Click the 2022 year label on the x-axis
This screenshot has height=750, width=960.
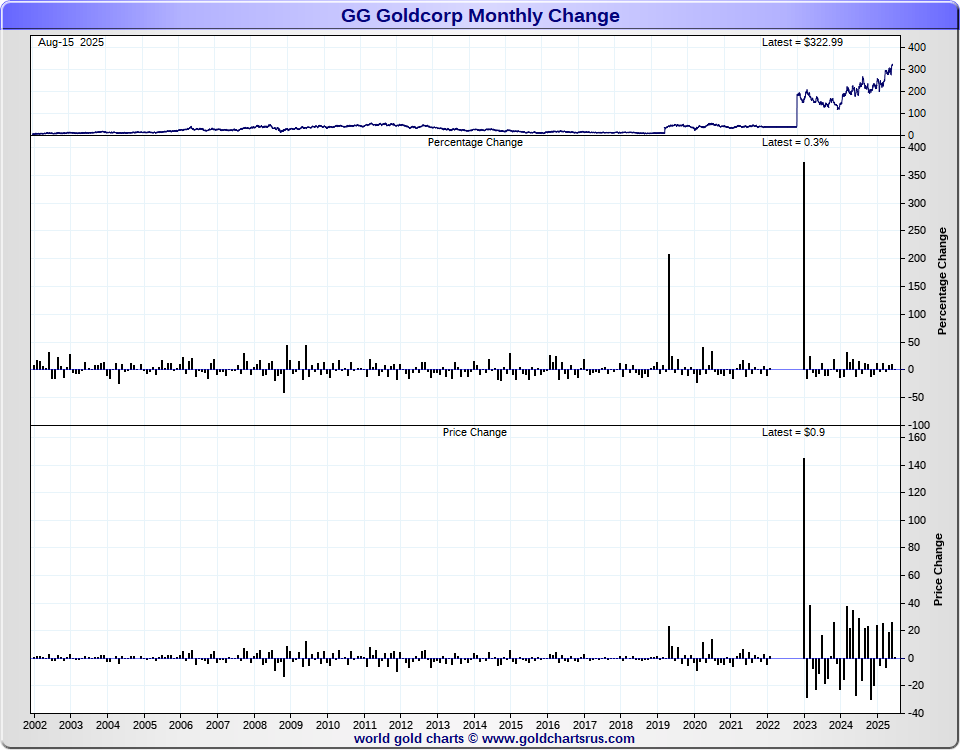768,726
